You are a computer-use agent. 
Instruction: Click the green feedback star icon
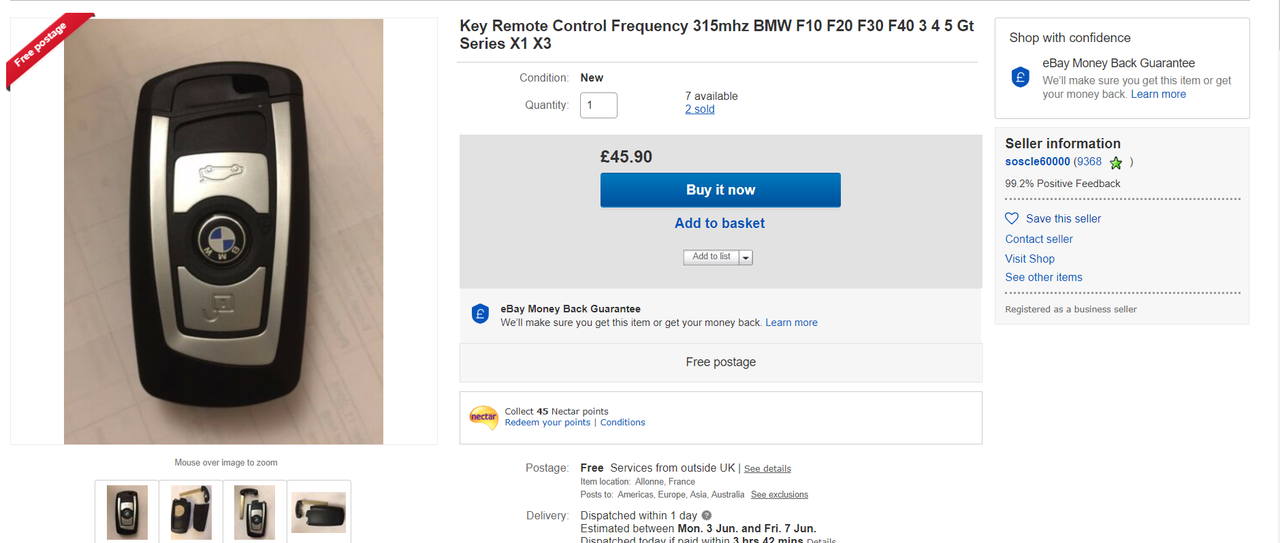coord(1116,162)
